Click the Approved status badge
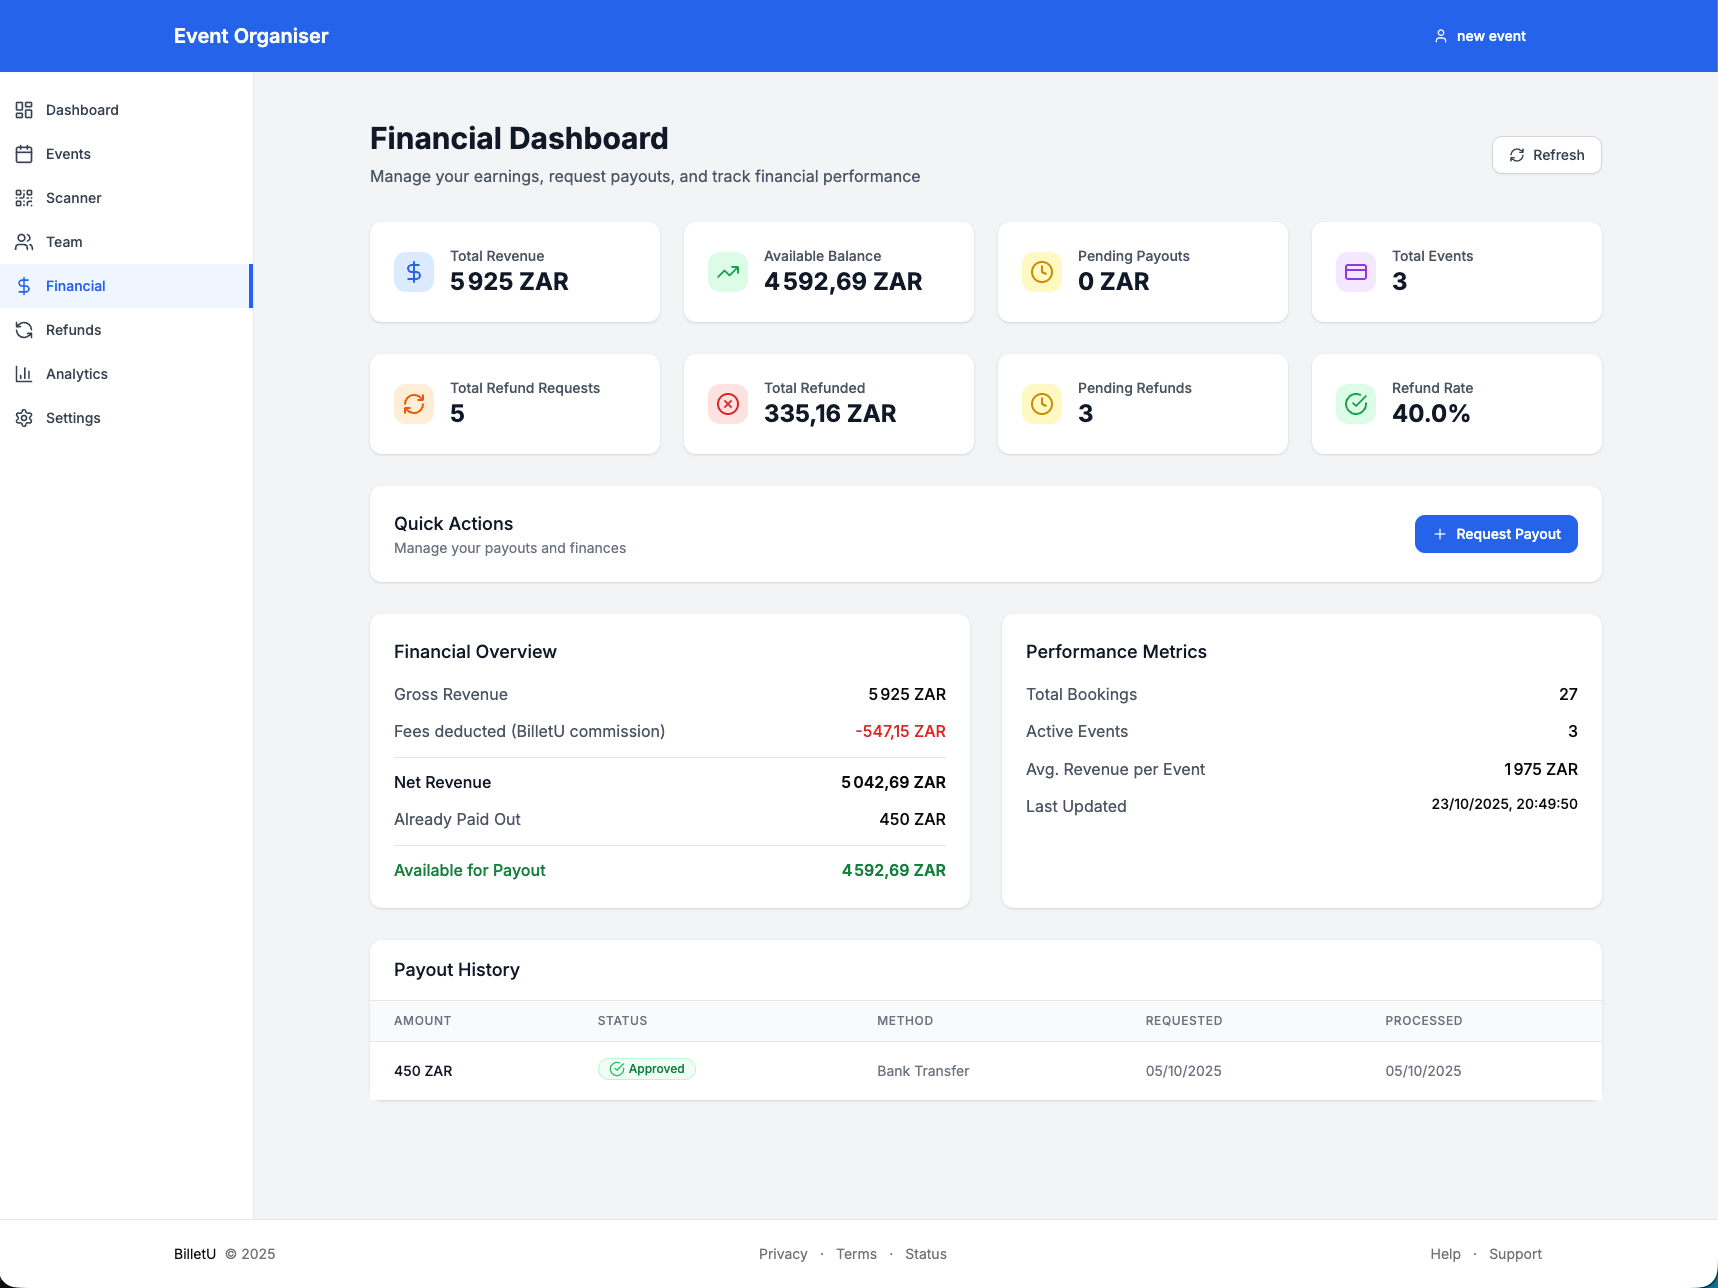This screenshot has height=1288, width=1718. tap(647, 1069)
